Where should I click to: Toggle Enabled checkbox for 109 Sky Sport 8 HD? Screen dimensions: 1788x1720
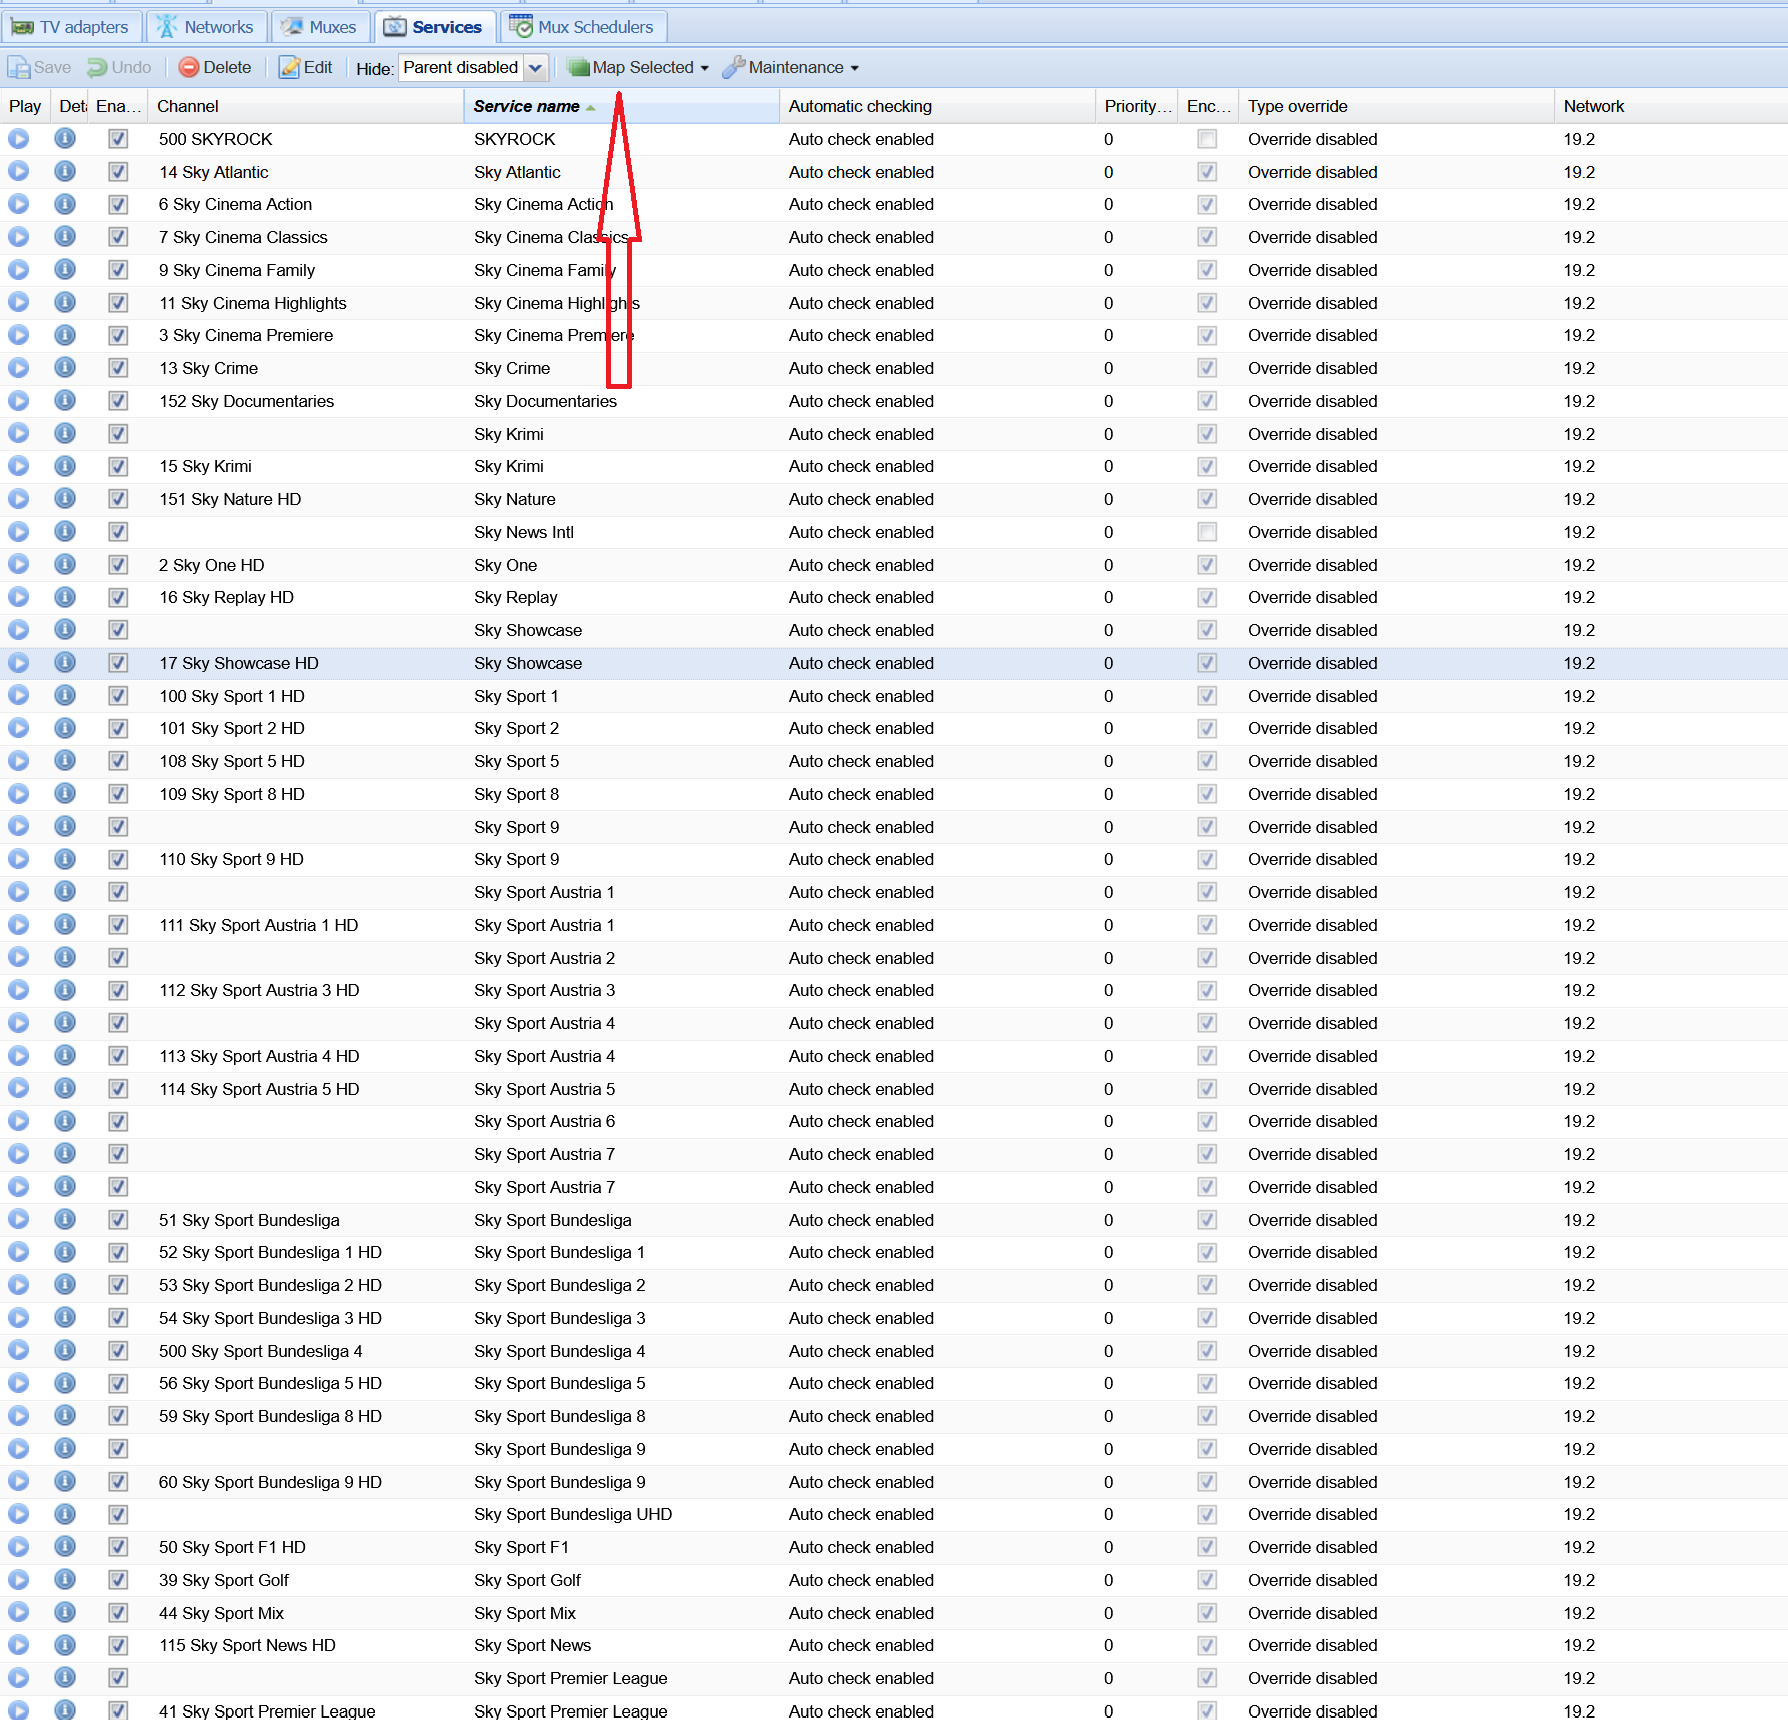click(x=118, y=794)
